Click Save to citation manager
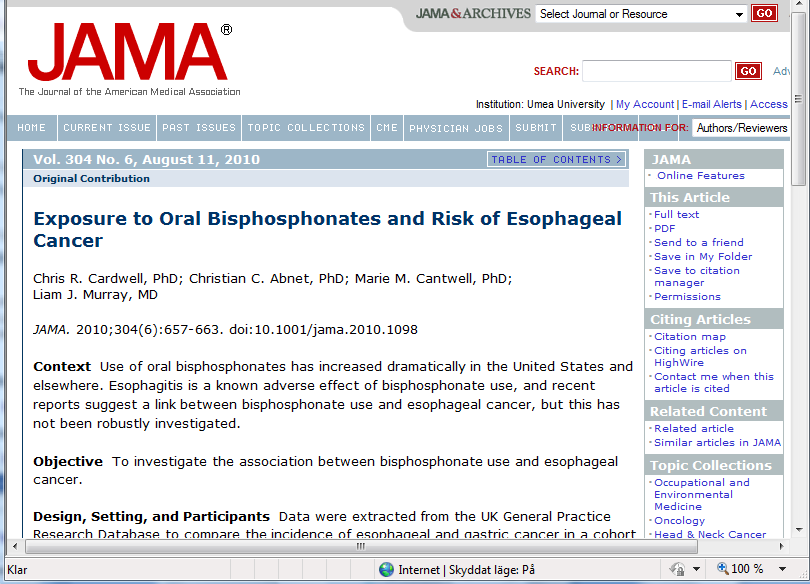The image size is (810, 584). click(696, 276)
